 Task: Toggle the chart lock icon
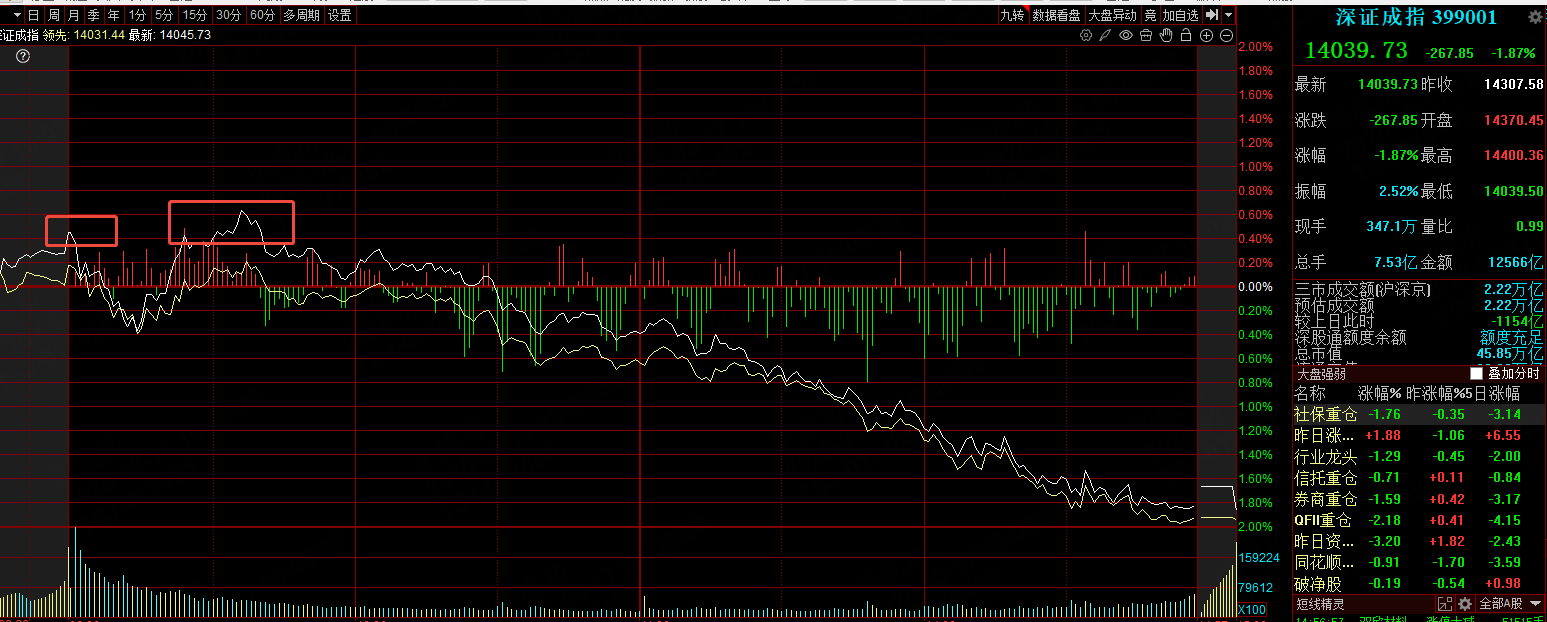tap(1186, 35)
